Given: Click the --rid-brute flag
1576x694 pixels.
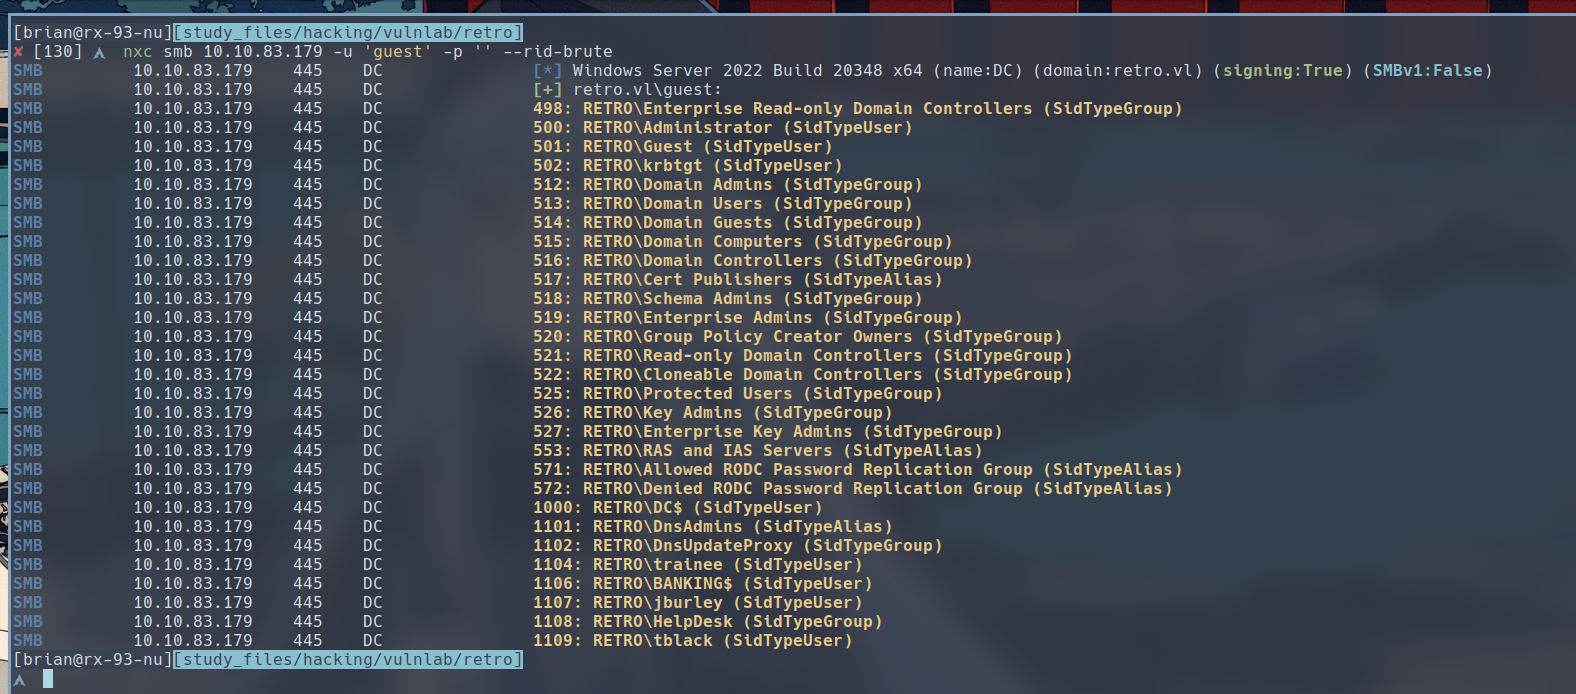Looking at the screenshot, I should [x=558, y=52].
